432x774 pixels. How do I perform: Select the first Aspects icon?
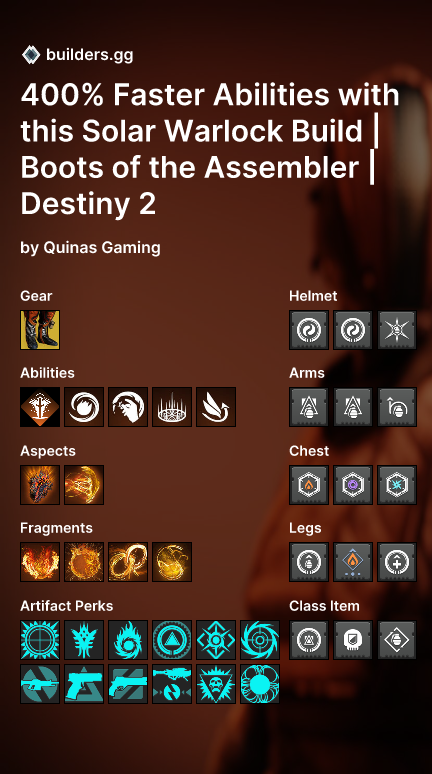click(40, 485)
